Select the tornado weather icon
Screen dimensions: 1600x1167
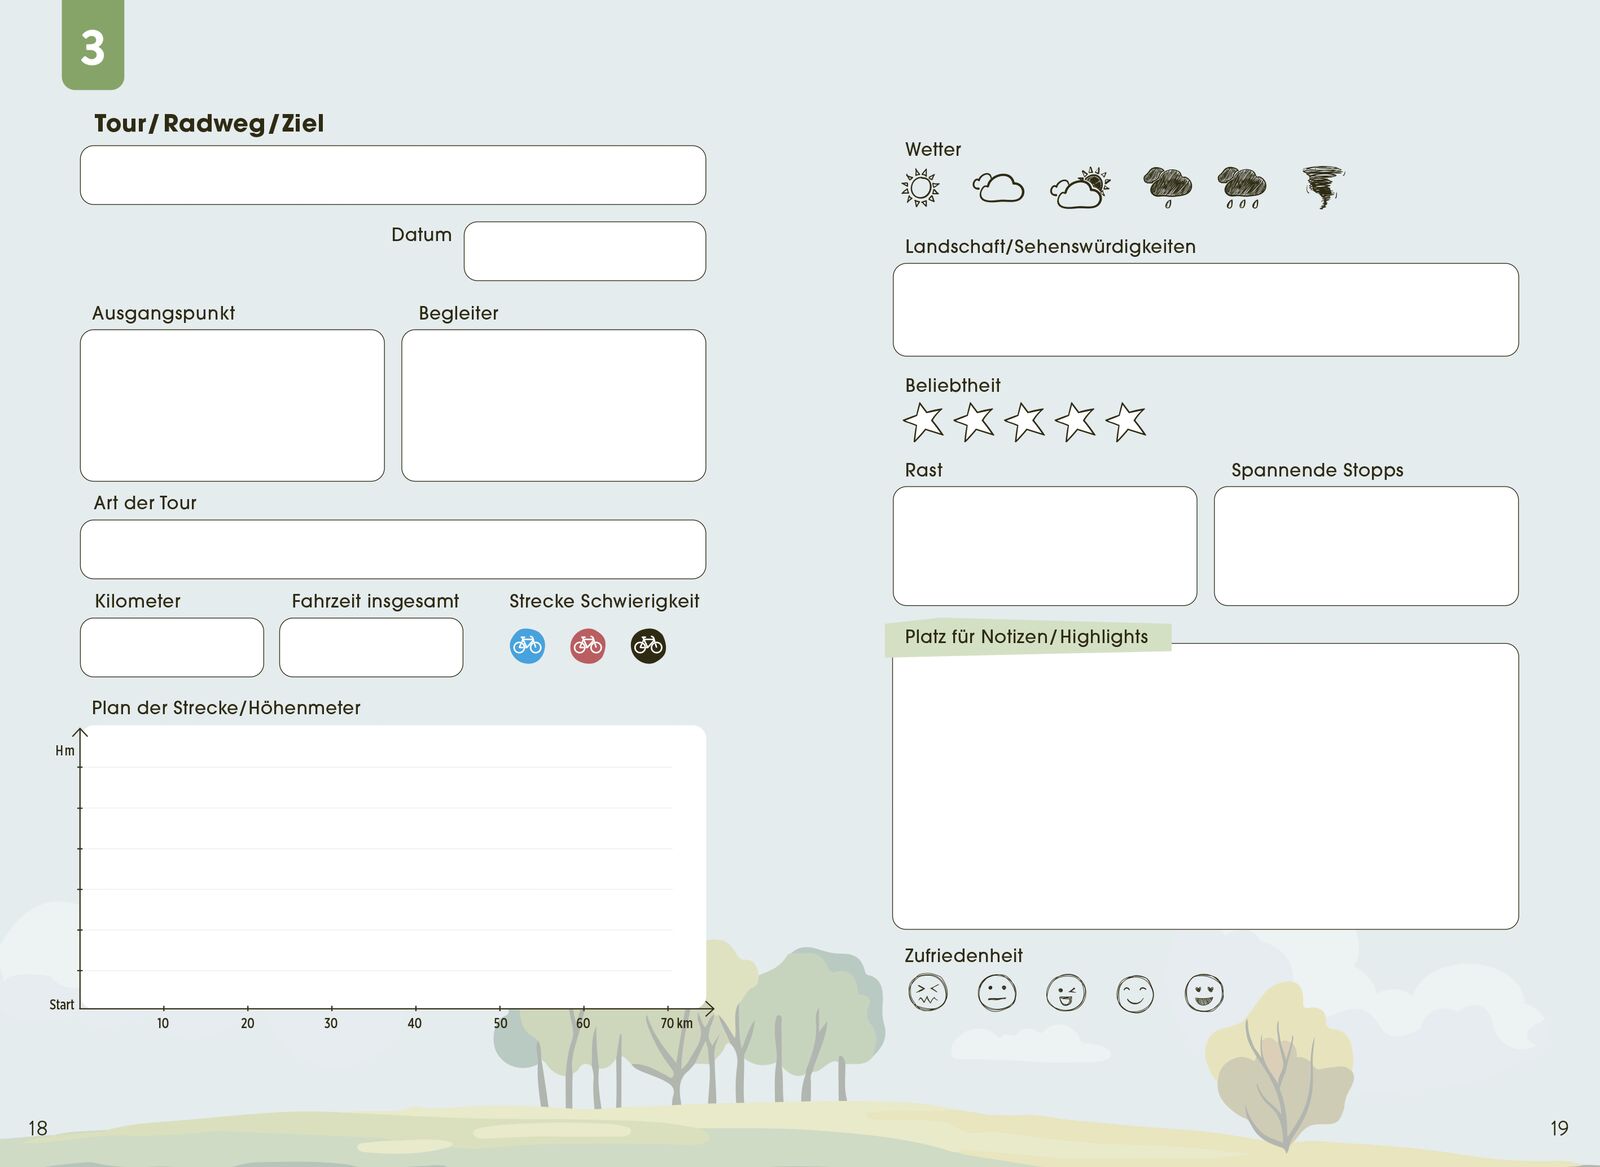[x=1323, y=187]
